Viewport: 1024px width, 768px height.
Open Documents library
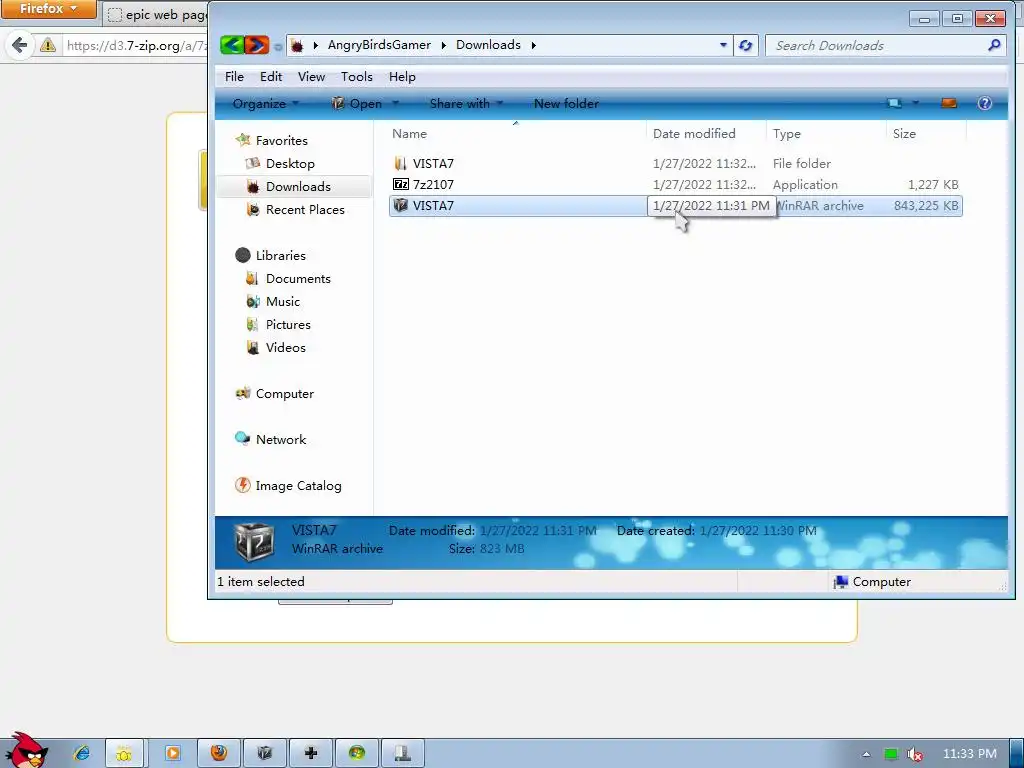(x=298, y=279)
